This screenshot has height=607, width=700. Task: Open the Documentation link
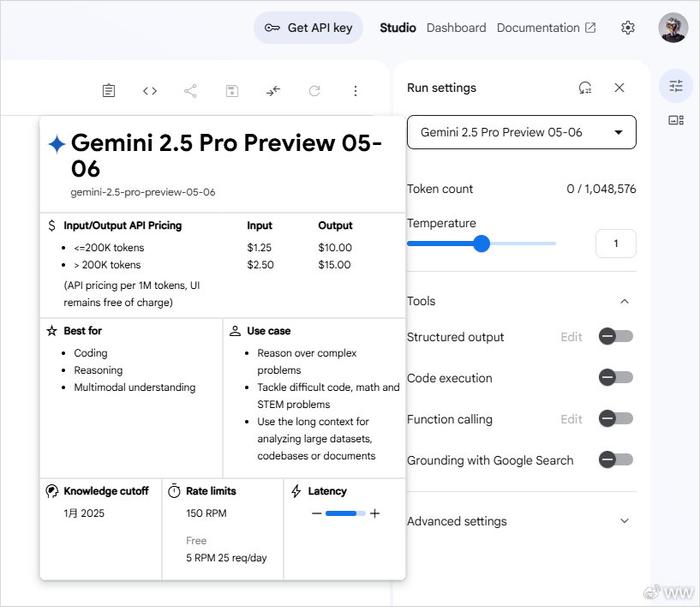[x=546, y=28]
